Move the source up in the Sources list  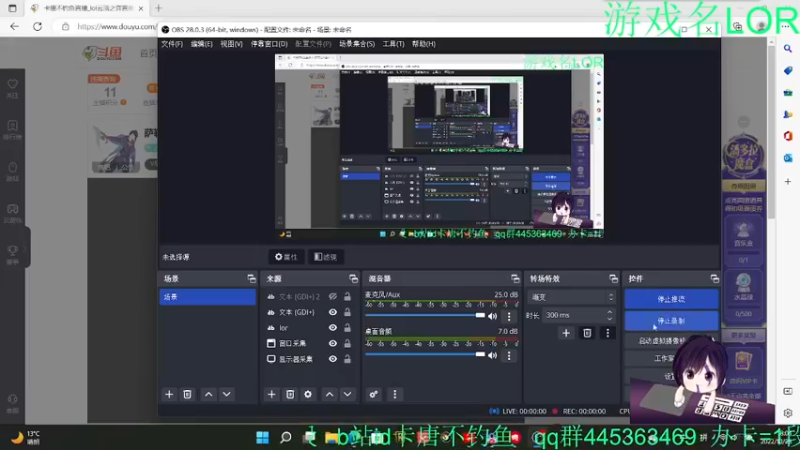tap(329, 394)
